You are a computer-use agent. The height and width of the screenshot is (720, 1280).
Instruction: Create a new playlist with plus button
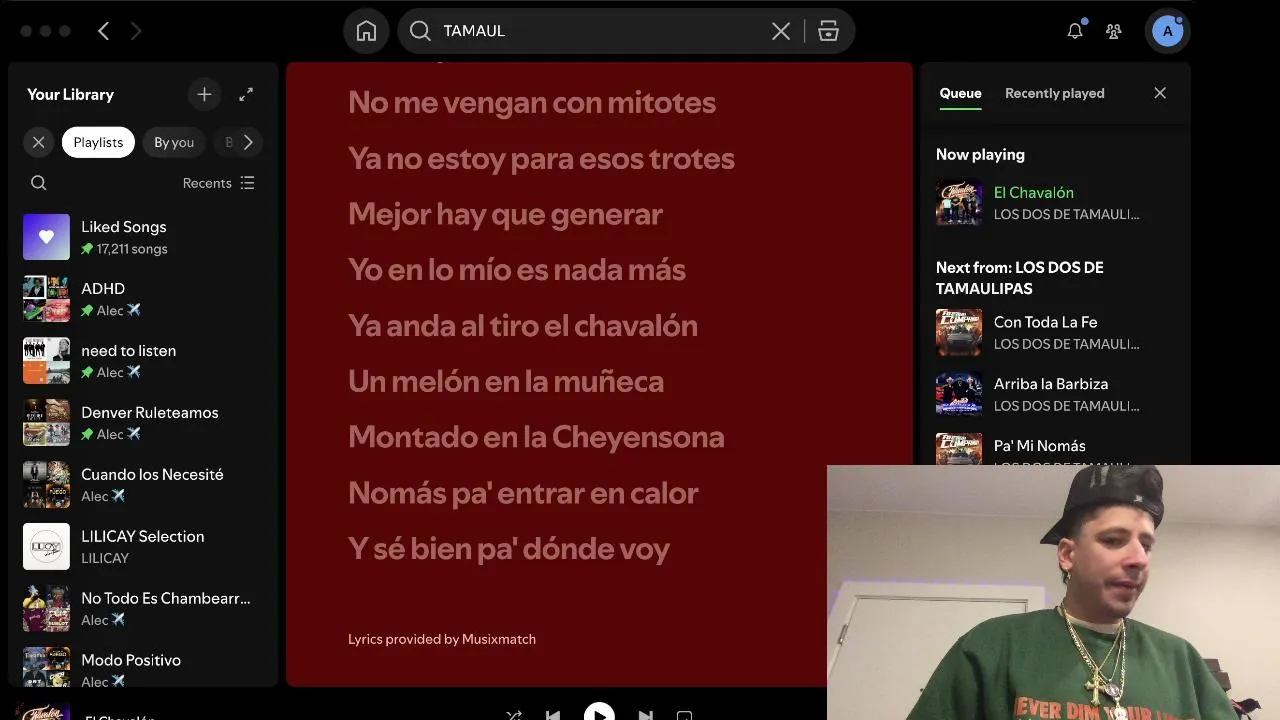[204, 94]
